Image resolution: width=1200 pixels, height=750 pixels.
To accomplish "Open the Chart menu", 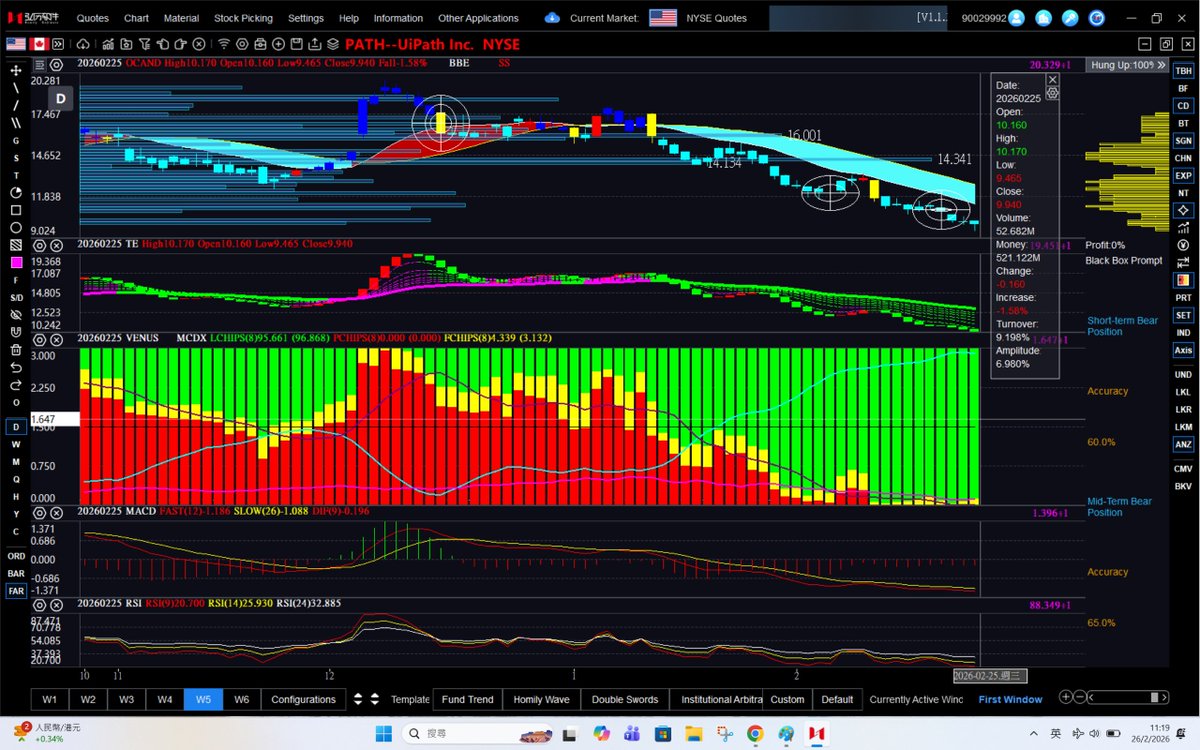I will click(136, 18).
